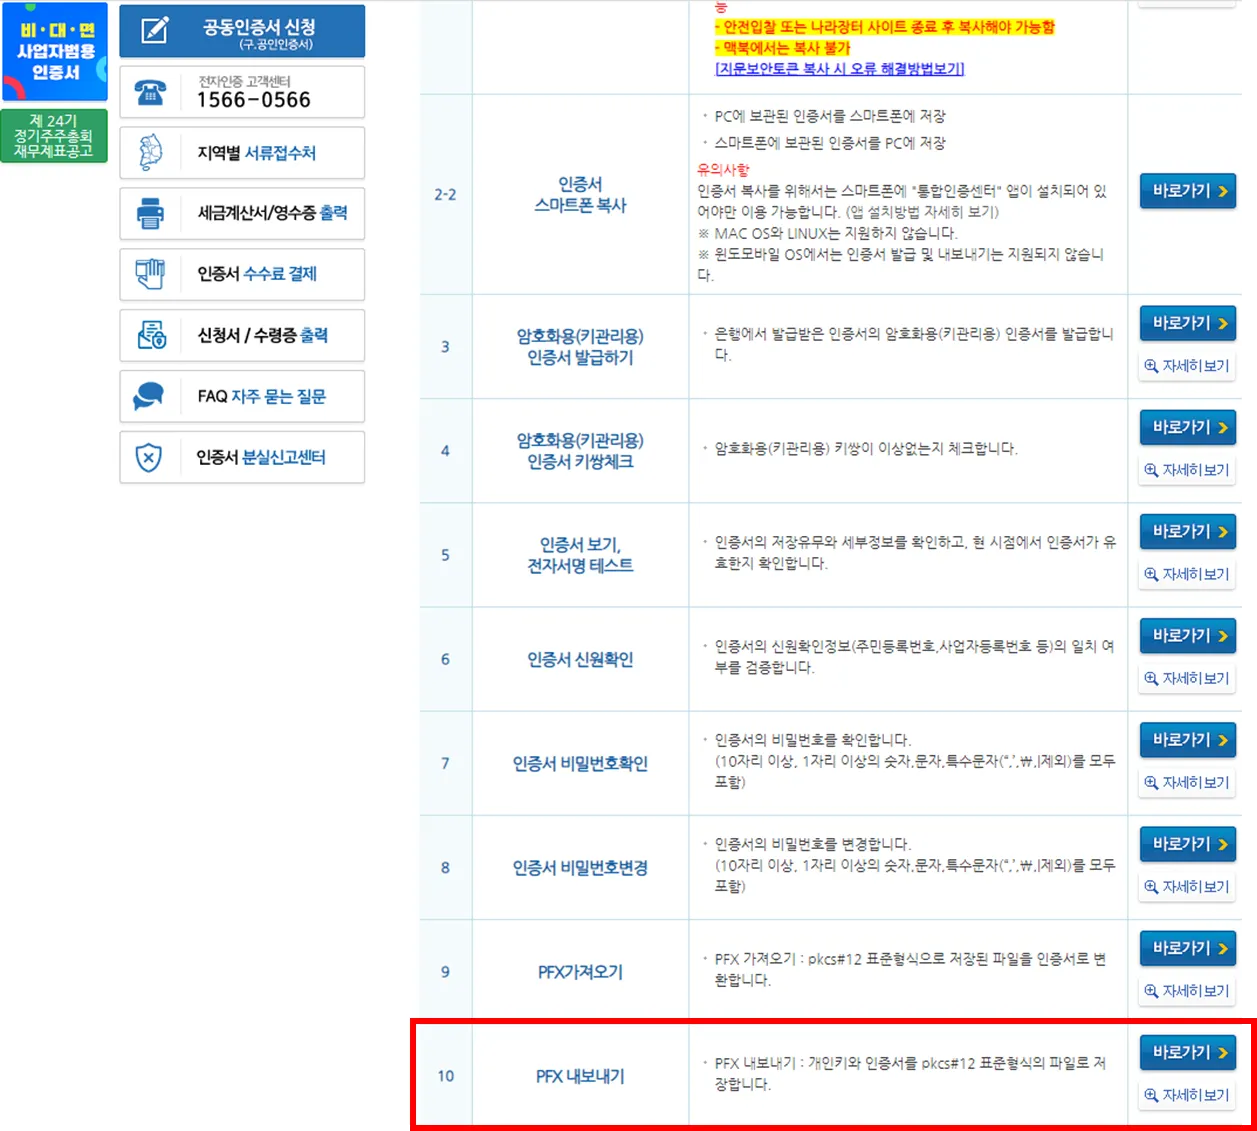Viewport: 1257px width, 1131px height.
Task: Click magnifier icon in PFX 내보내기 row
Action: 1151,1095
